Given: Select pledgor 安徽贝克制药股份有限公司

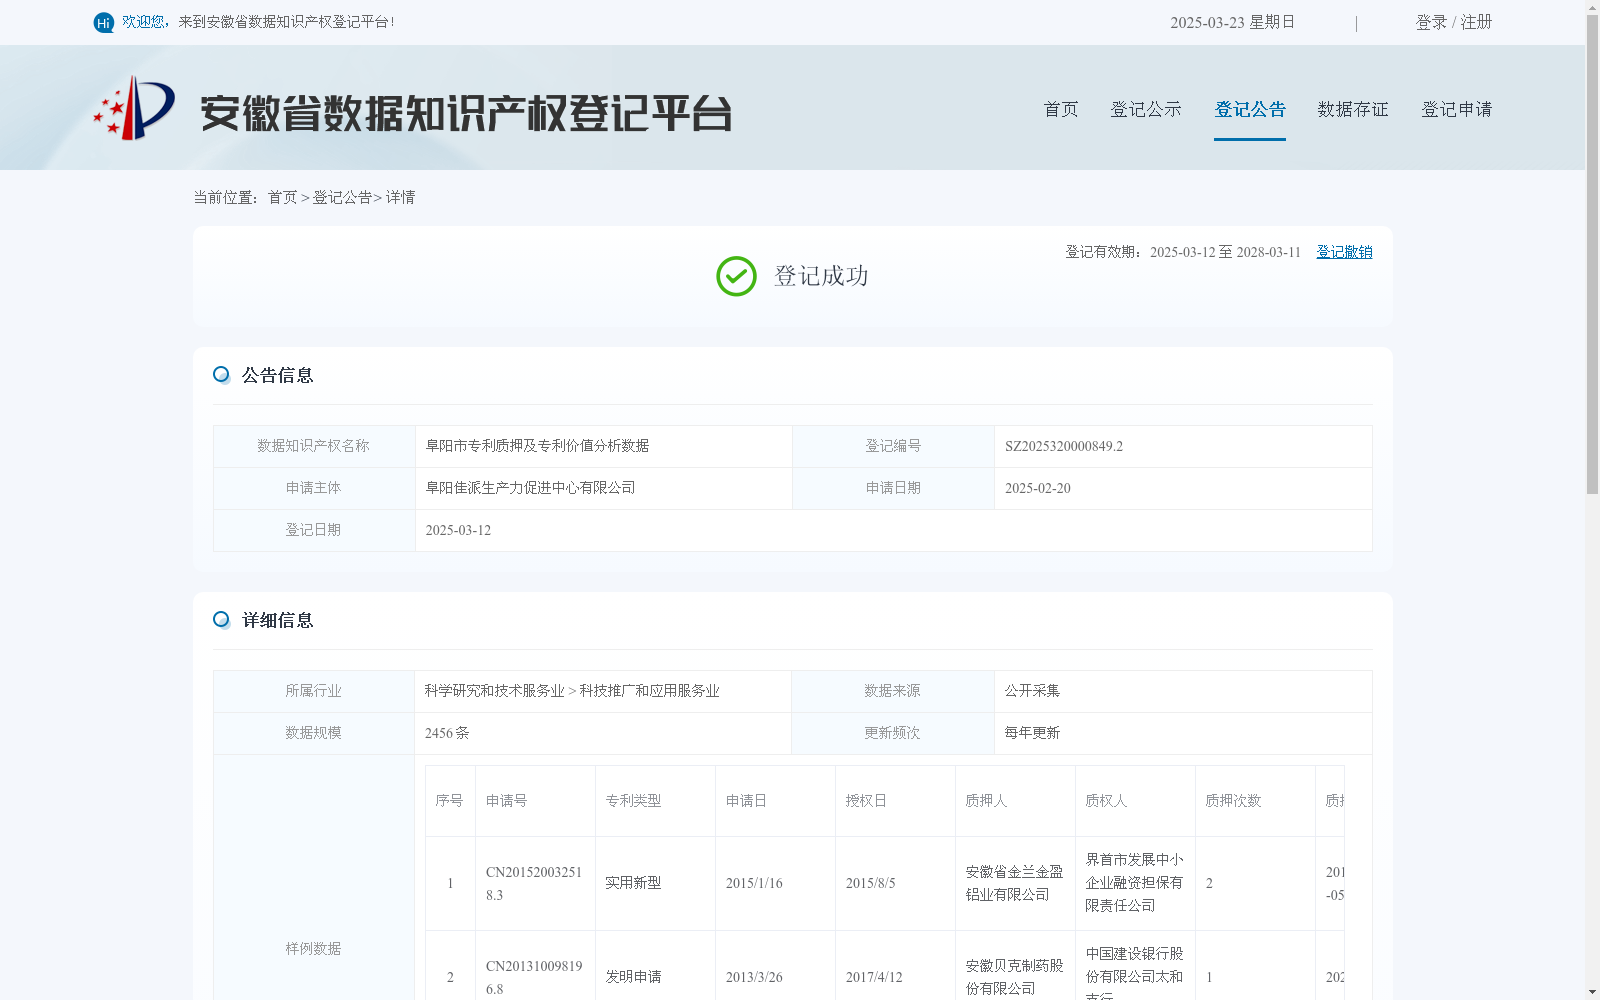Looking at the screenshot, I should point(1014,977).
